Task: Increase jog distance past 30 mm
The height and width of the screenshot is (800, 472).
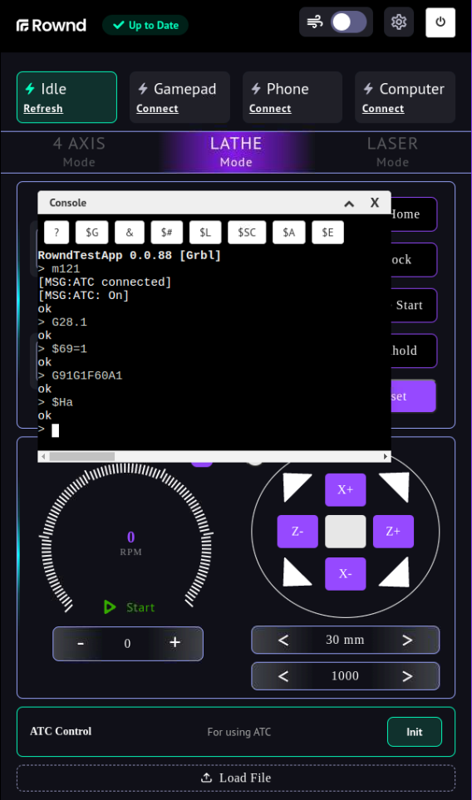Action: 407,640
